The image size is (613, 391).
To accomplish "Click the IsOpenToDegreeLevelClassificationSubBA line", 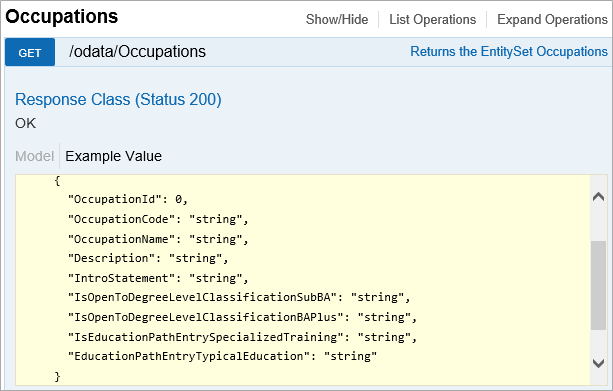I will (239, 297).
